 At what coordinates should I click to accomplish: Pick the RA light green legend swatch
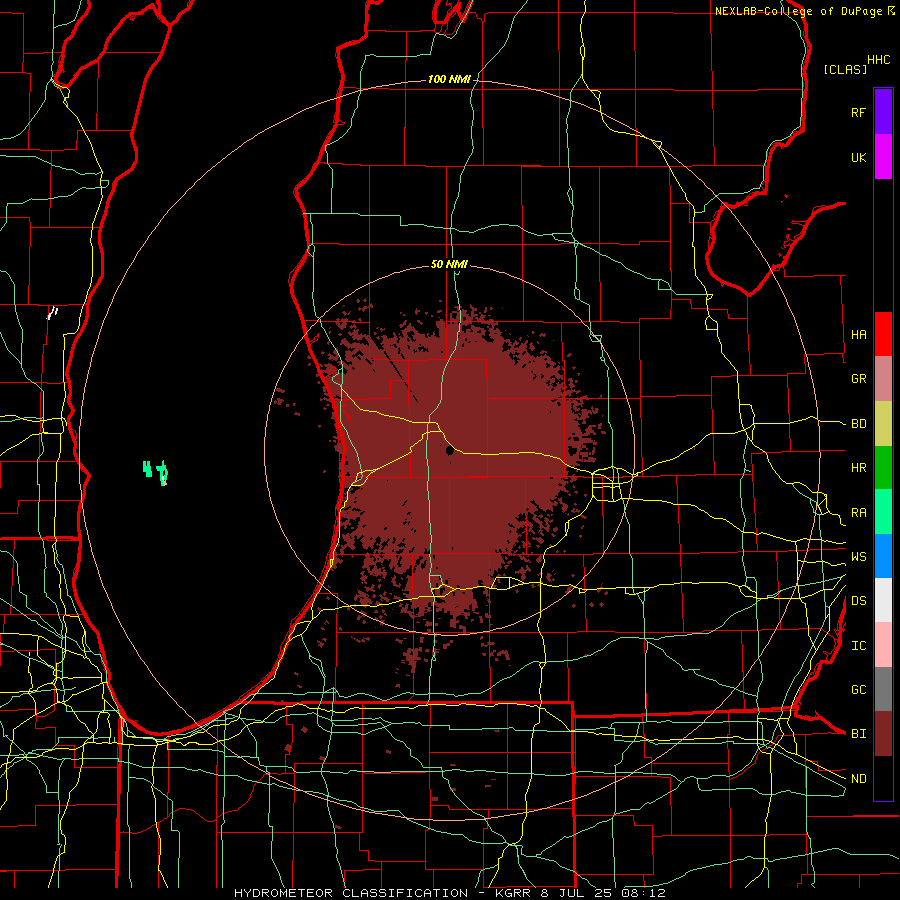coord(883,512)
